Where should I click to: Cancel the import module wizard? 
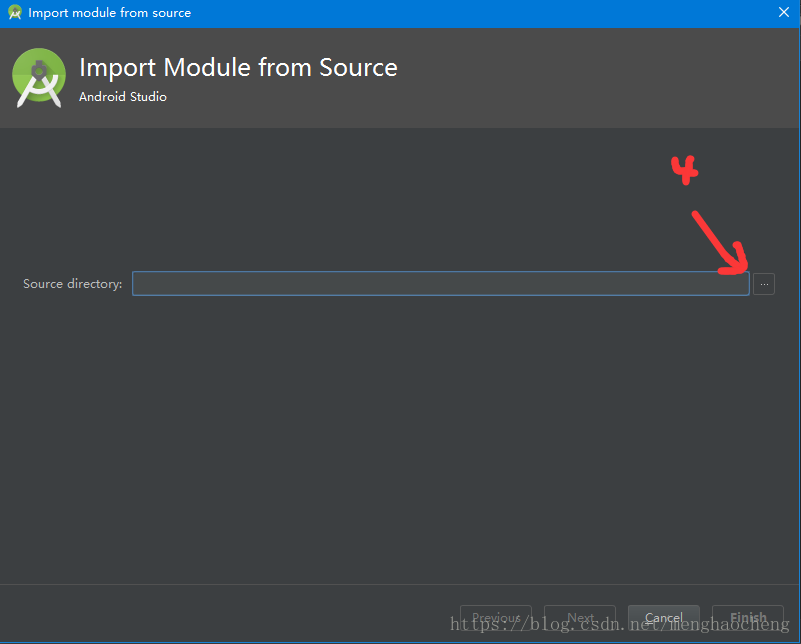coord(663,618)
